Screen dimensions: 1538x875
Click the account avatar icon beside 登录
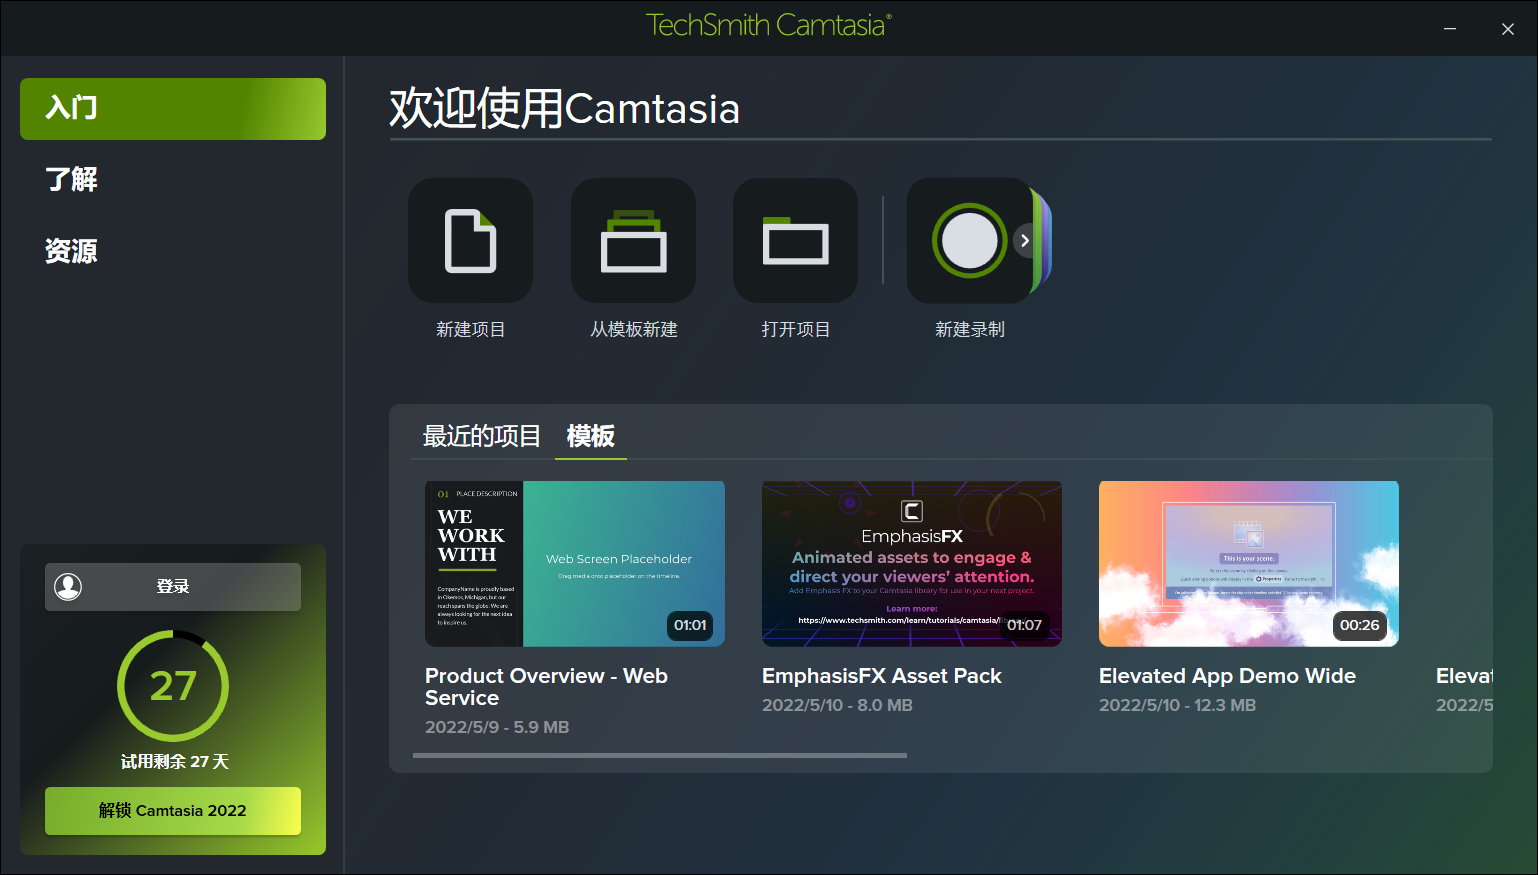(68, 586)
